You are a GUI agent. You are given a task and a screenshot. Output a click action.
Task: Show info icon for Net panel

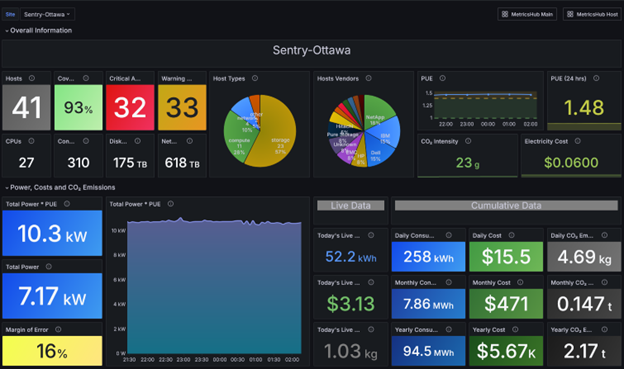pyautogui.click(x=189, y=141)
